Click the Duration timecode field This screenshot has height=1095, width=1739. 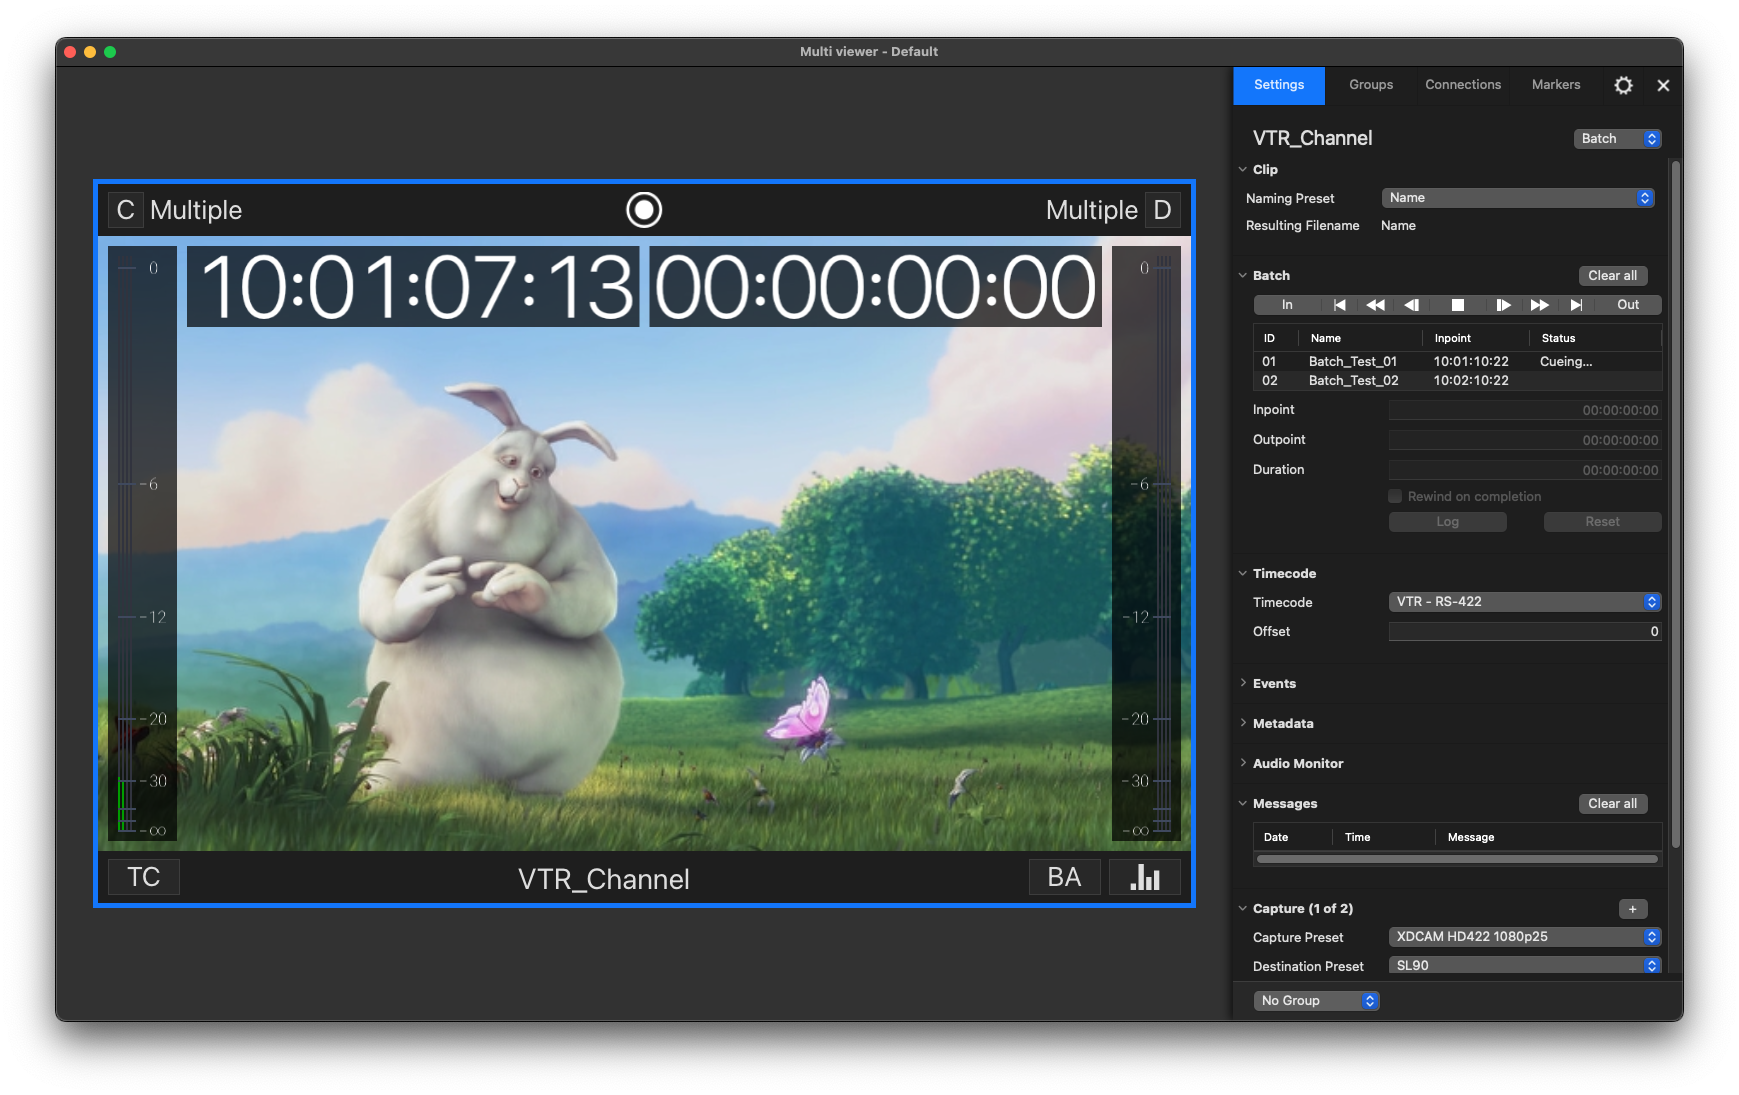[1525, 471]
